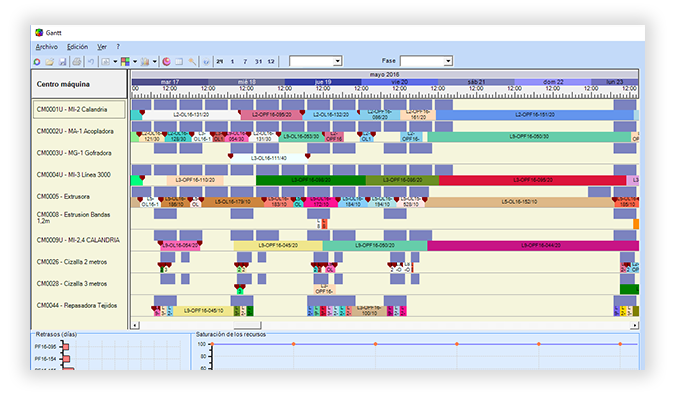This screenshot has height=393, width=675.
Task: Select the 31-day time scale button
Action: pos(258,62)
